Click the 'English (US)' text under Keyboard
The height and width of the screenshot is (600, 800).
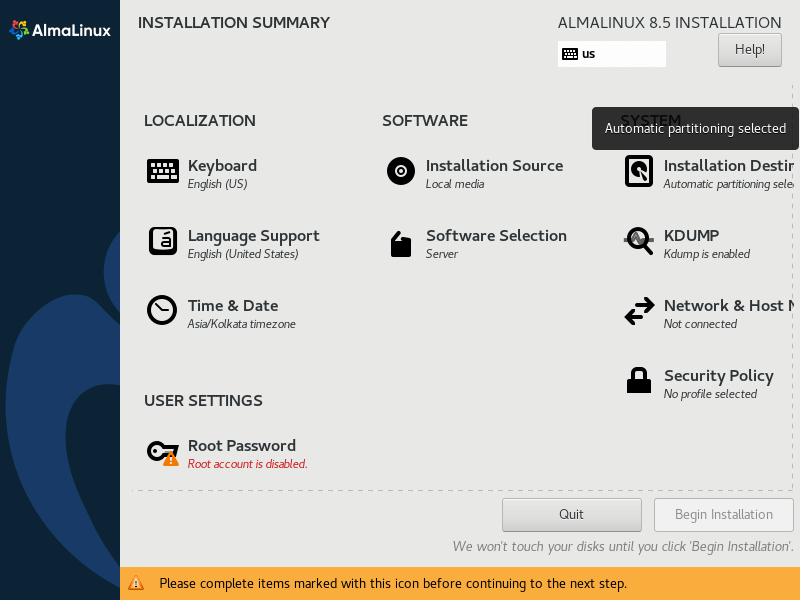tap(217, 184)
